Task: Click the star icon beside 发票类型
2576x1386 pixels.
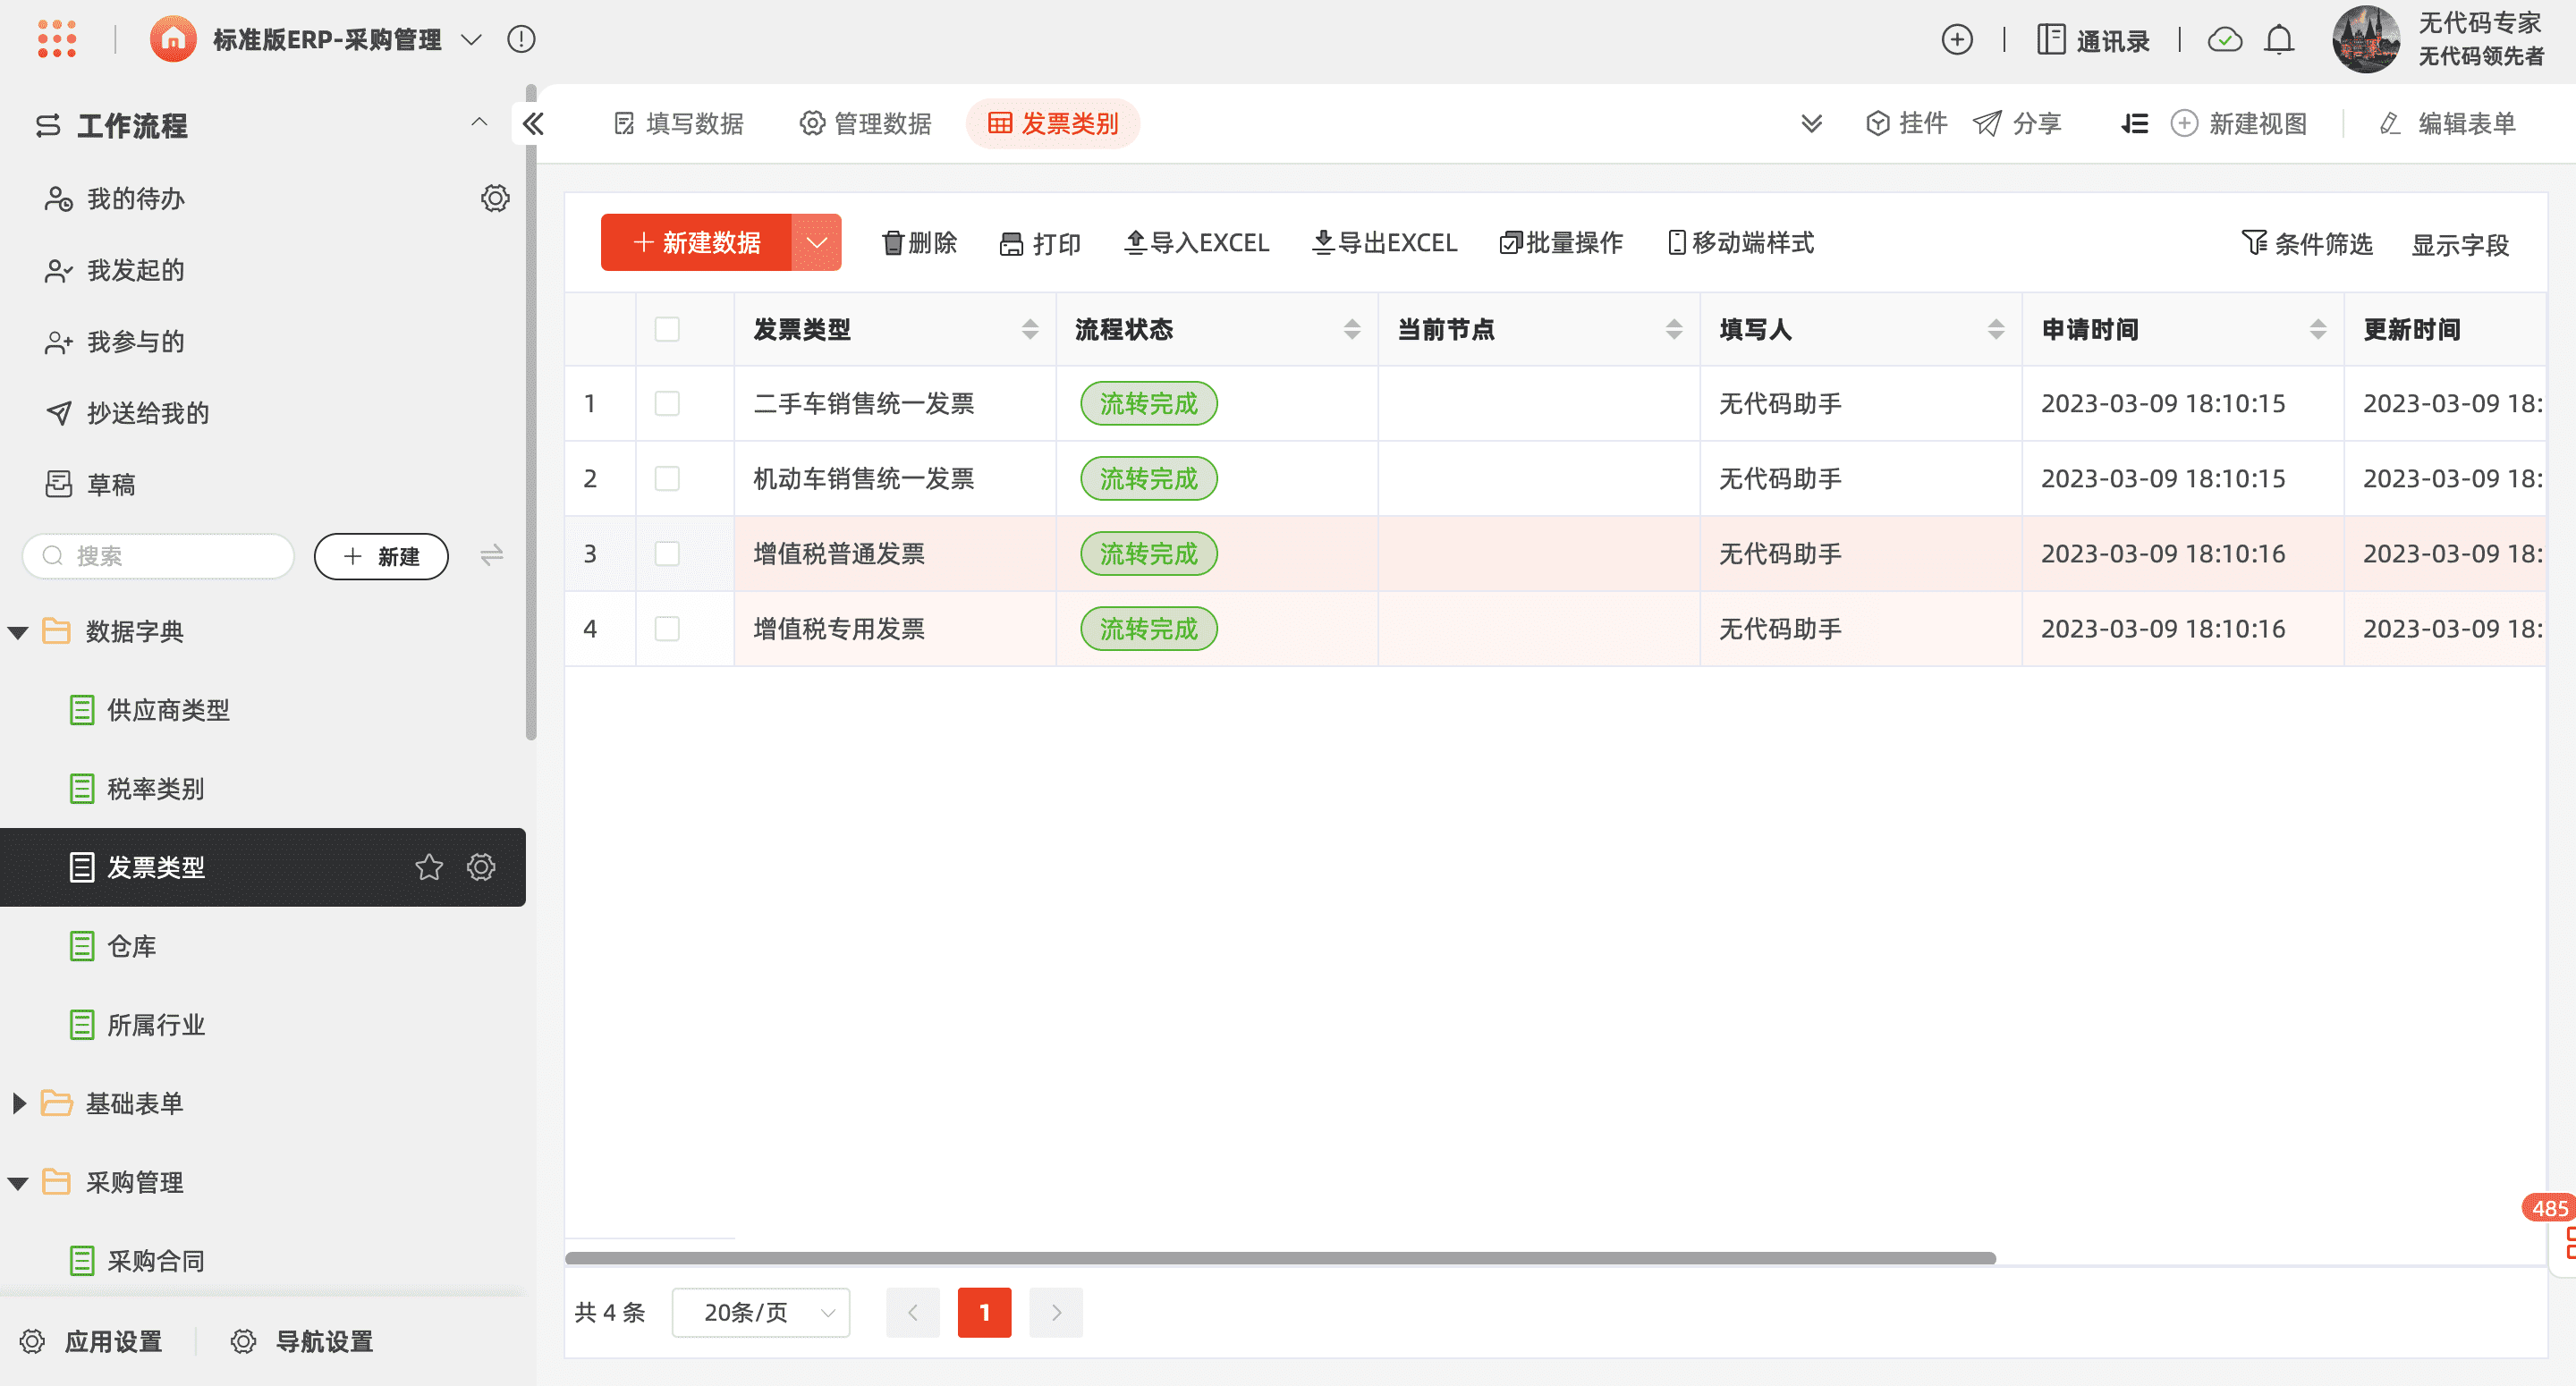Action: coord(429,867)
